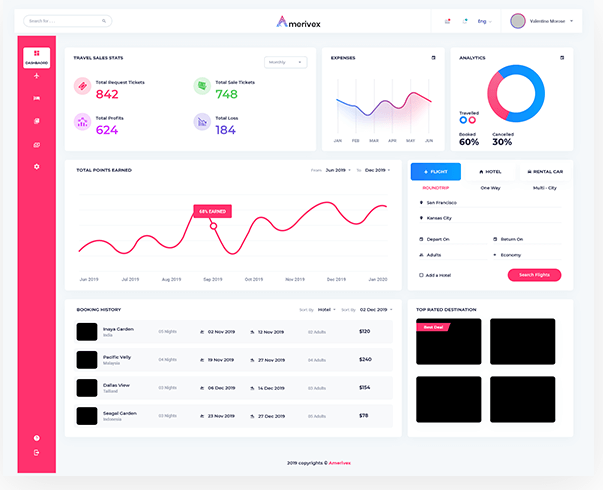Click the help question mark icon
Viewport: 603px width, 490px height.
tap(36, 438)
